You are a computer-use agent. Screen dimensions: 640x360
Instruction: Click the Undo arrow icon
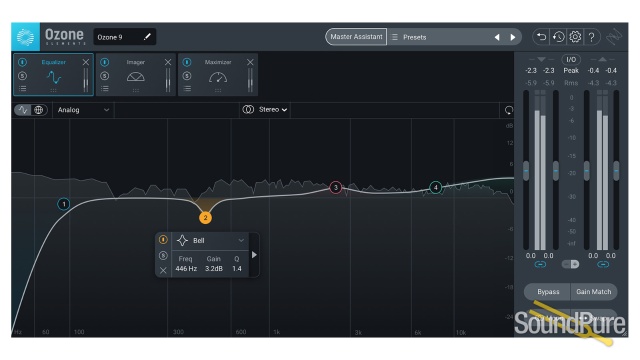point(541,37)
